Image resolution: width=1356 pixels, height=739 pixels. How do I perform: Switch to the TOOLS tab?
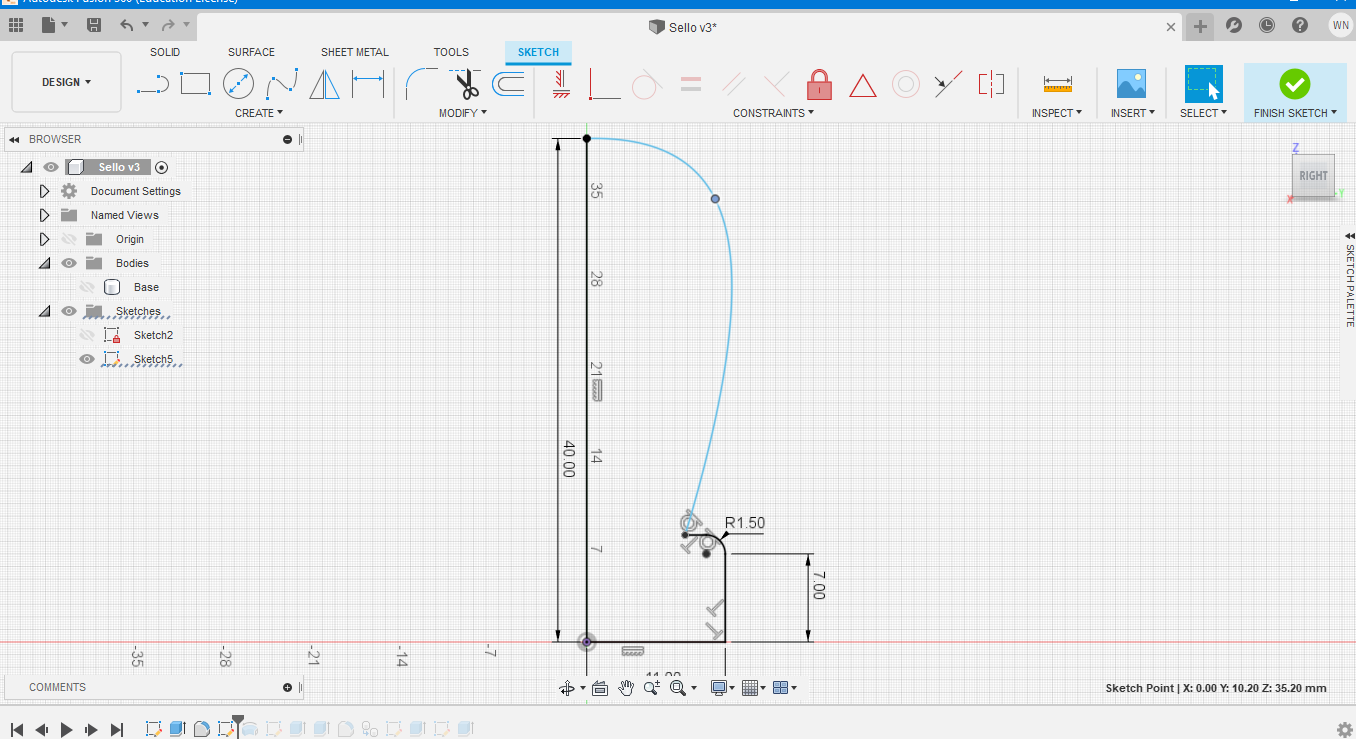(451, 52)
